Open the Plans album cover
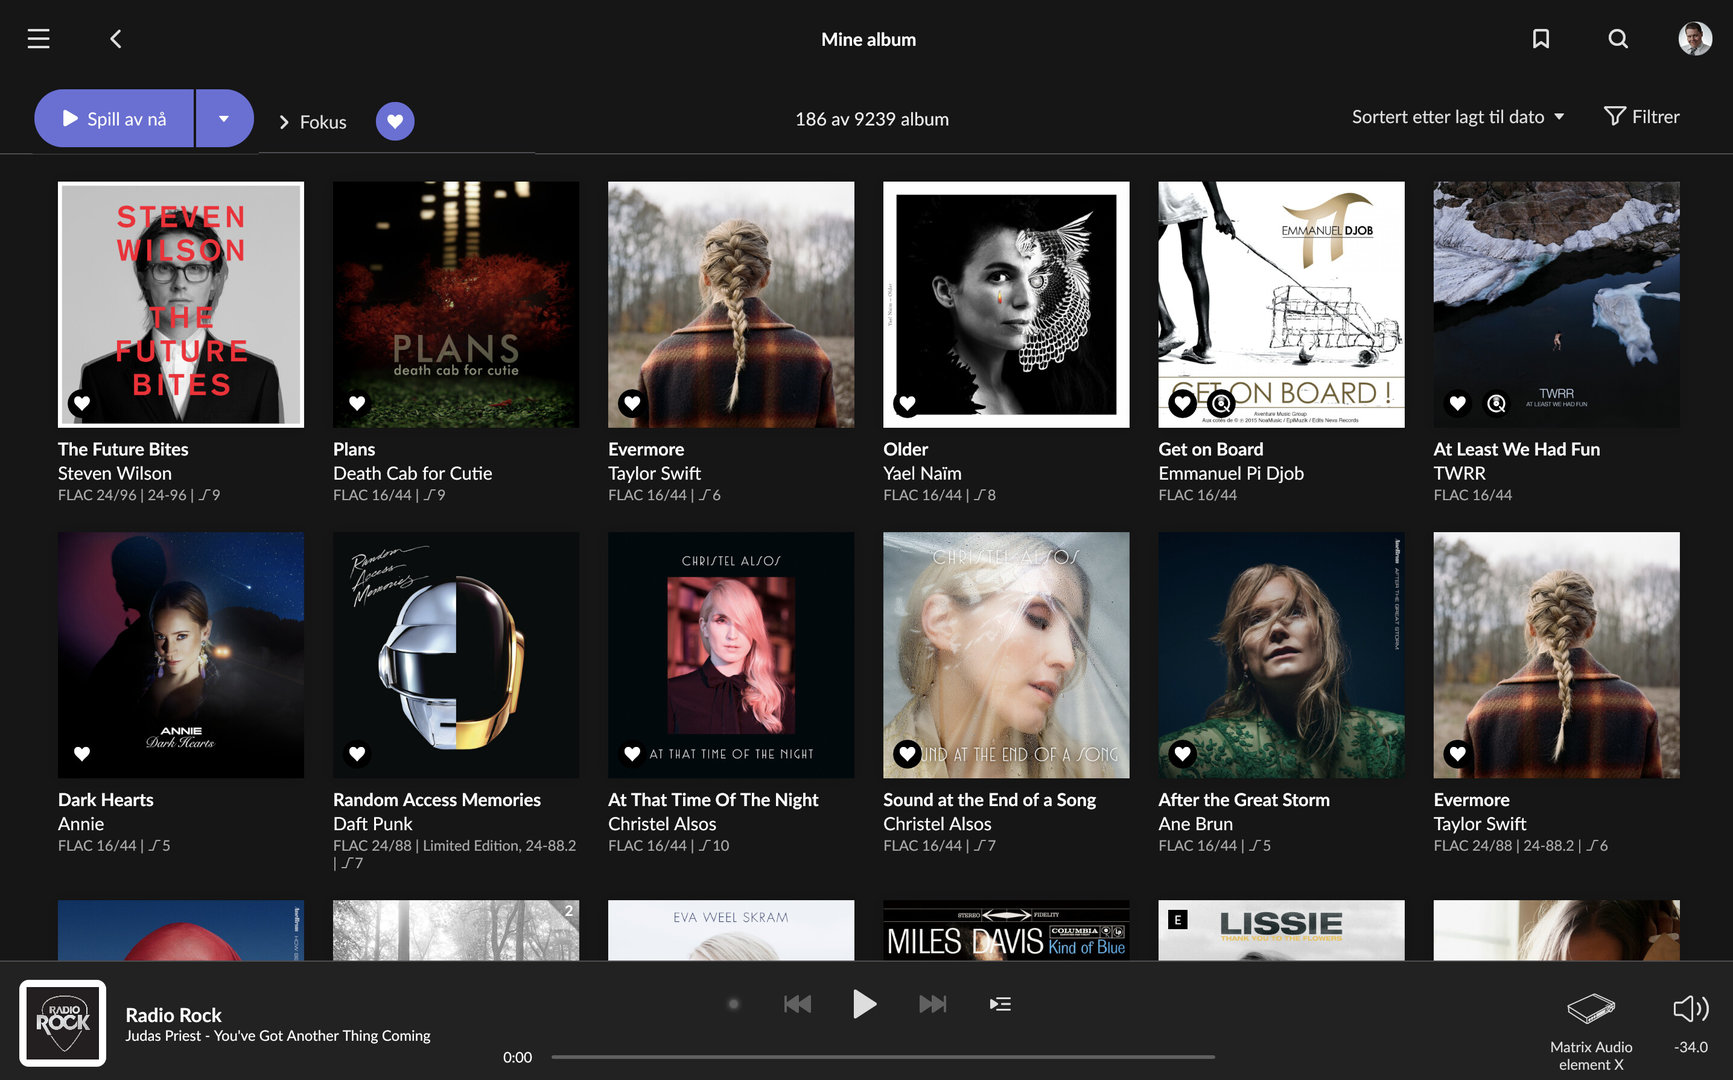1733x1080 pixels. pyautogui.click(x=456, y=304)
